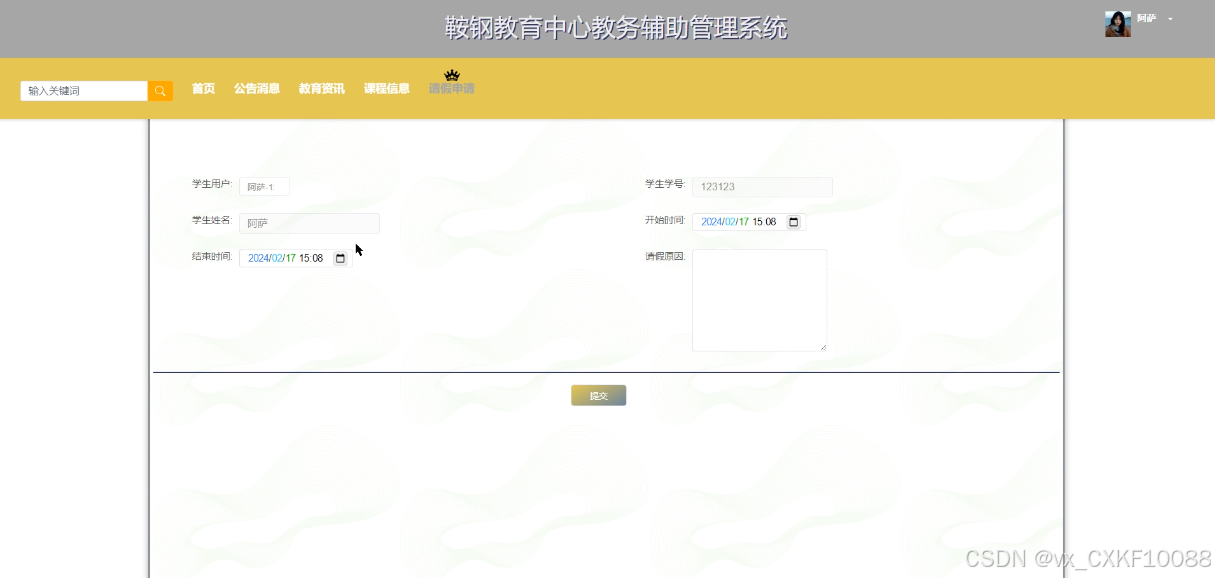This screenshot has height=578, width=1215.
Task: Open 公告消息 navigation item
Action: (257, 89)
